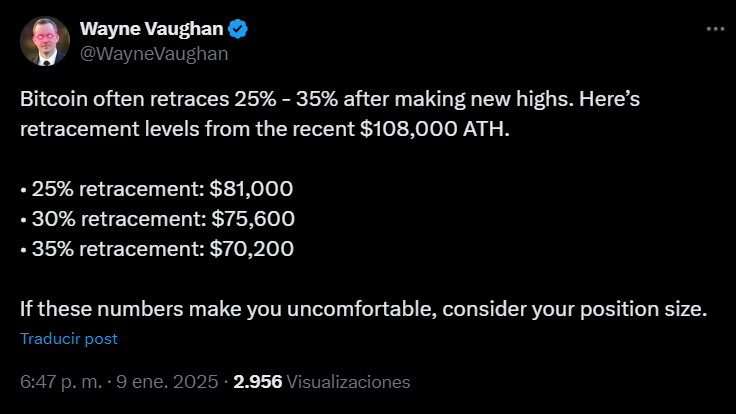Select the 25% retracement bullet label
Viewport: 736px width, 414px height.
pyautogui.click(x=118, y=189)
